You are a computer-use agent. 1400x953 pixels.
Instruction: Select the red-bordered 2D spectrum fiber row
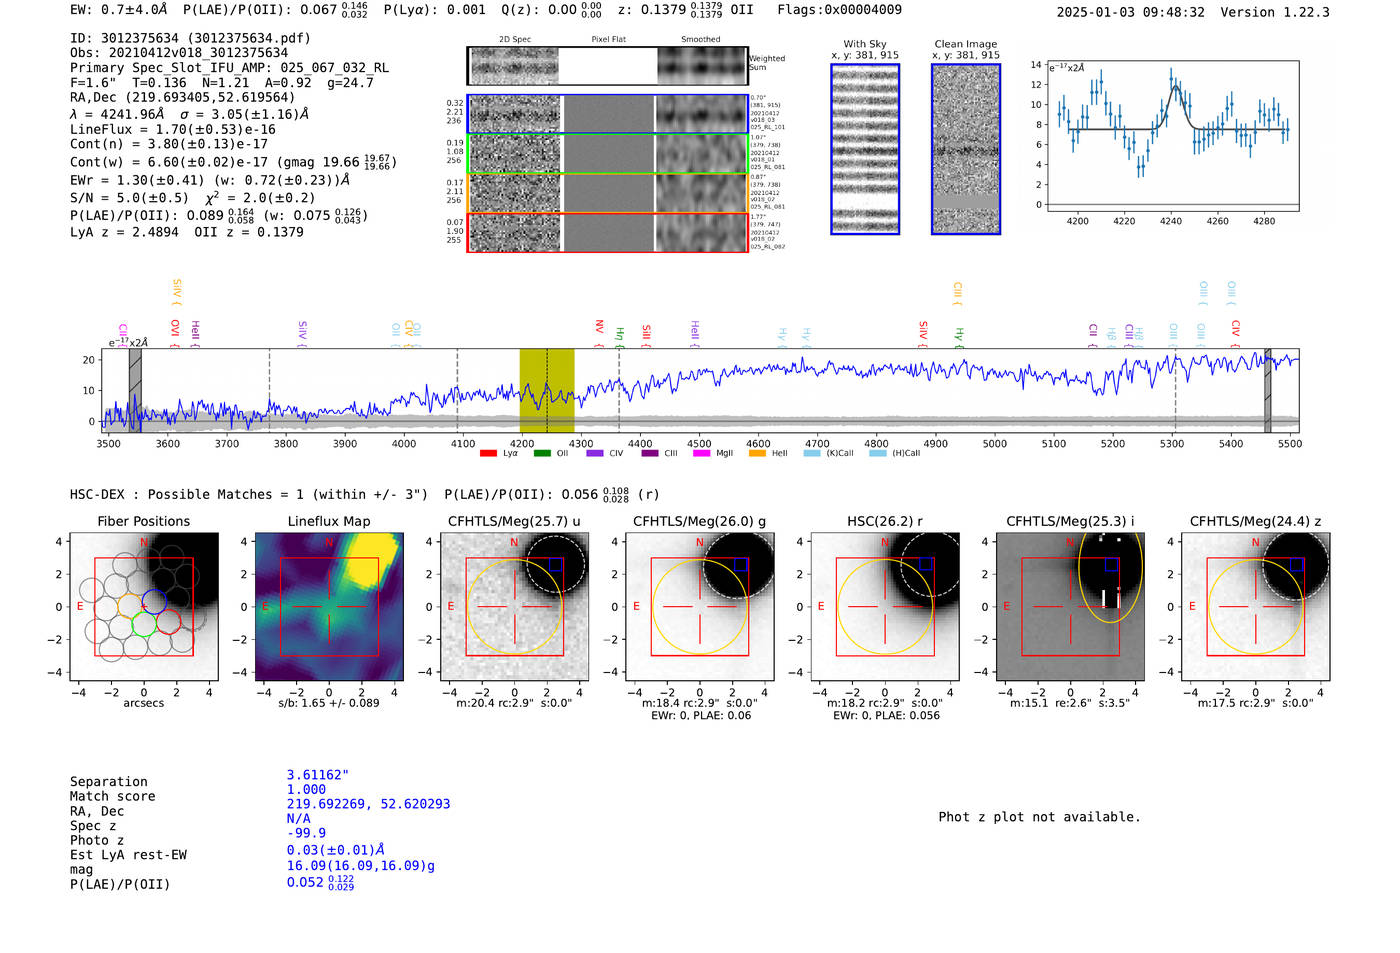point(607,232)
